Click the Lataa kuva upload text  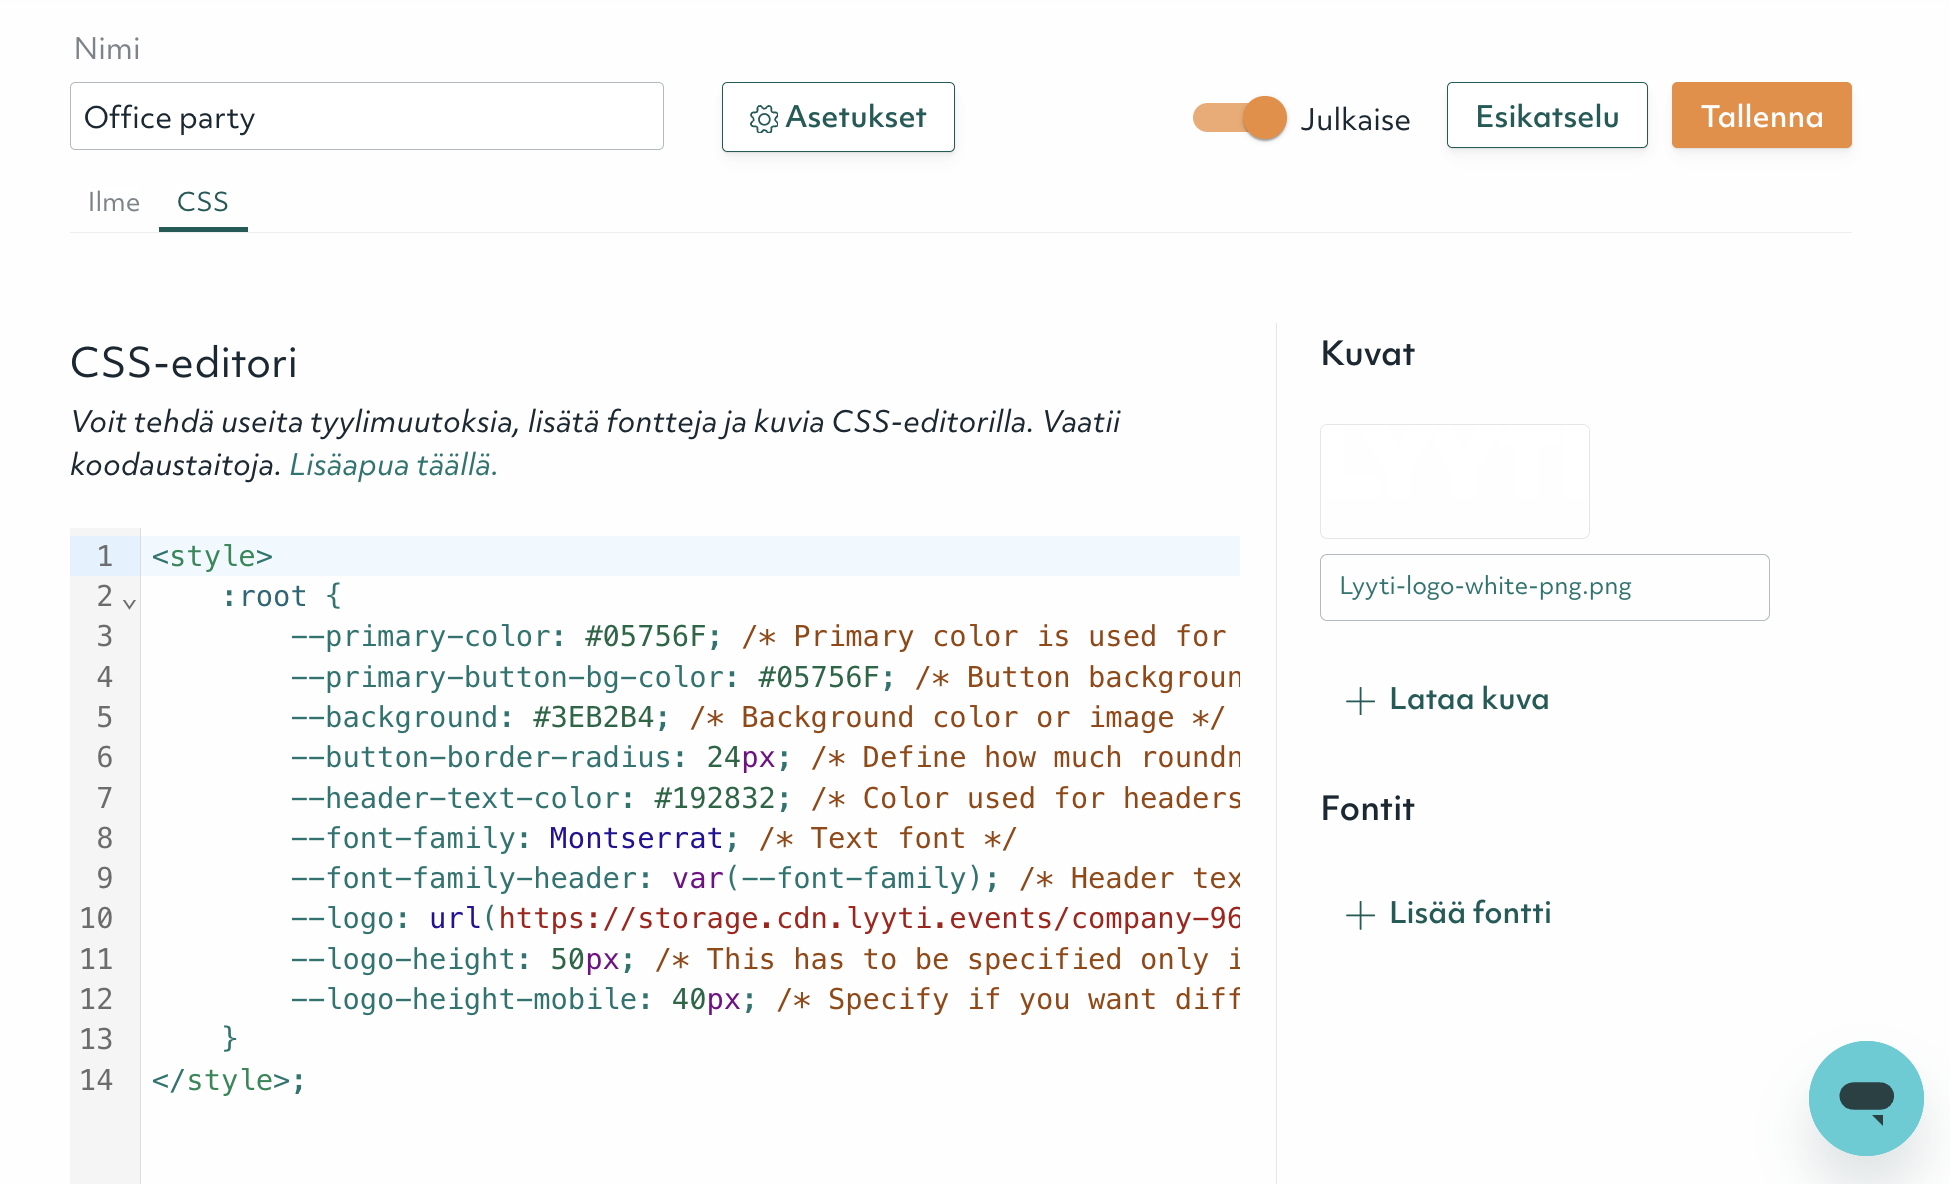click(x=1468, y=699)
